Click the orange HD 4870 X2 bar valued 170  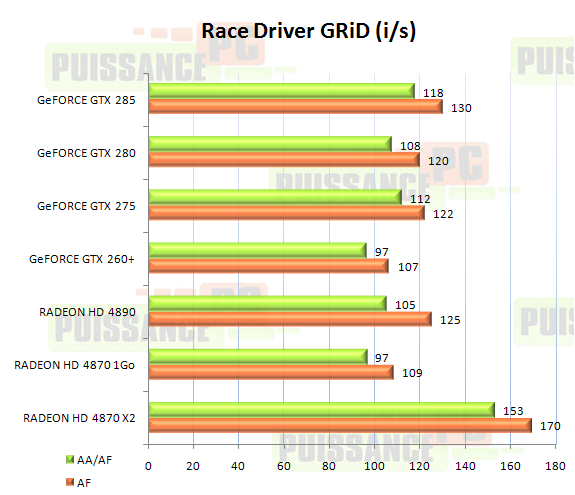pos(340,425)
